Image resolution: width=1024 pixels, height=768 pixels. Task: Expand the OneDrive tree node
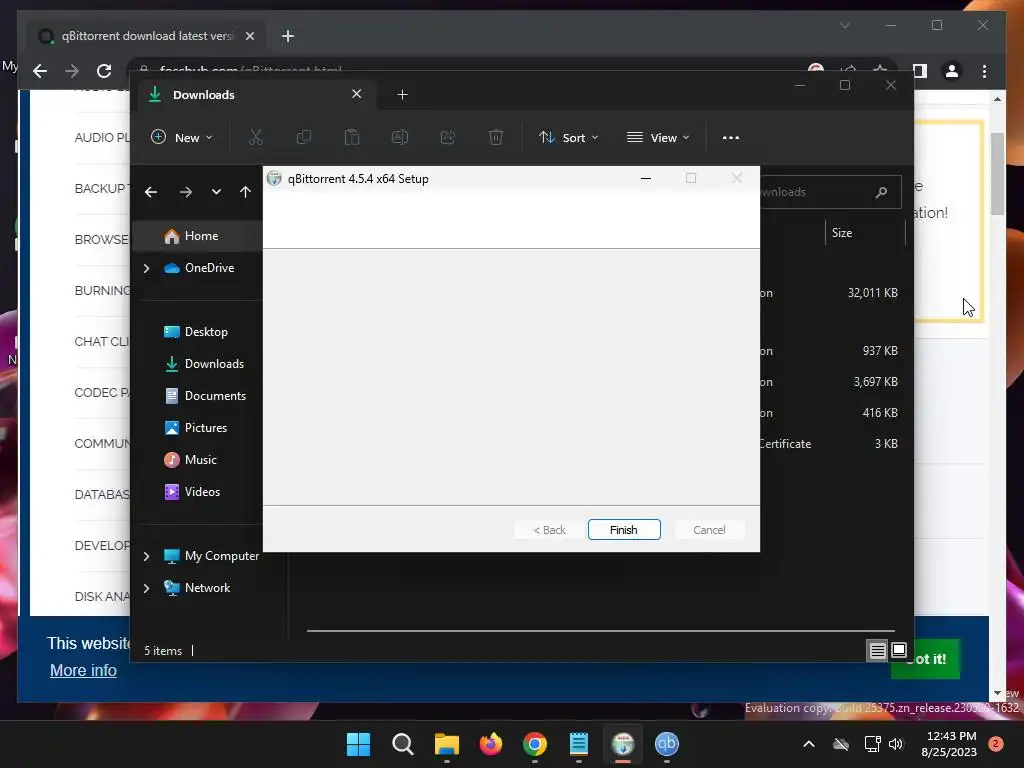pyautogui.click(x=146, y=268)
